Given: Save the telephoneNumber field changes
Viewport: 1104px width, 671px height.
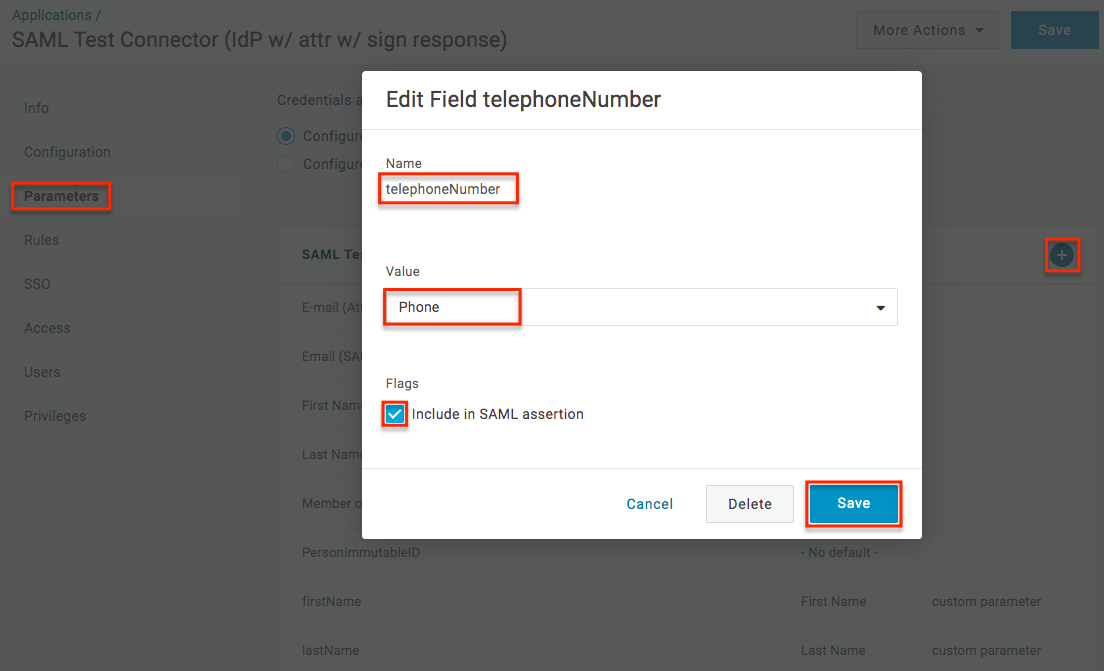Looking at the screenshot, I should (x=853, y=504).
